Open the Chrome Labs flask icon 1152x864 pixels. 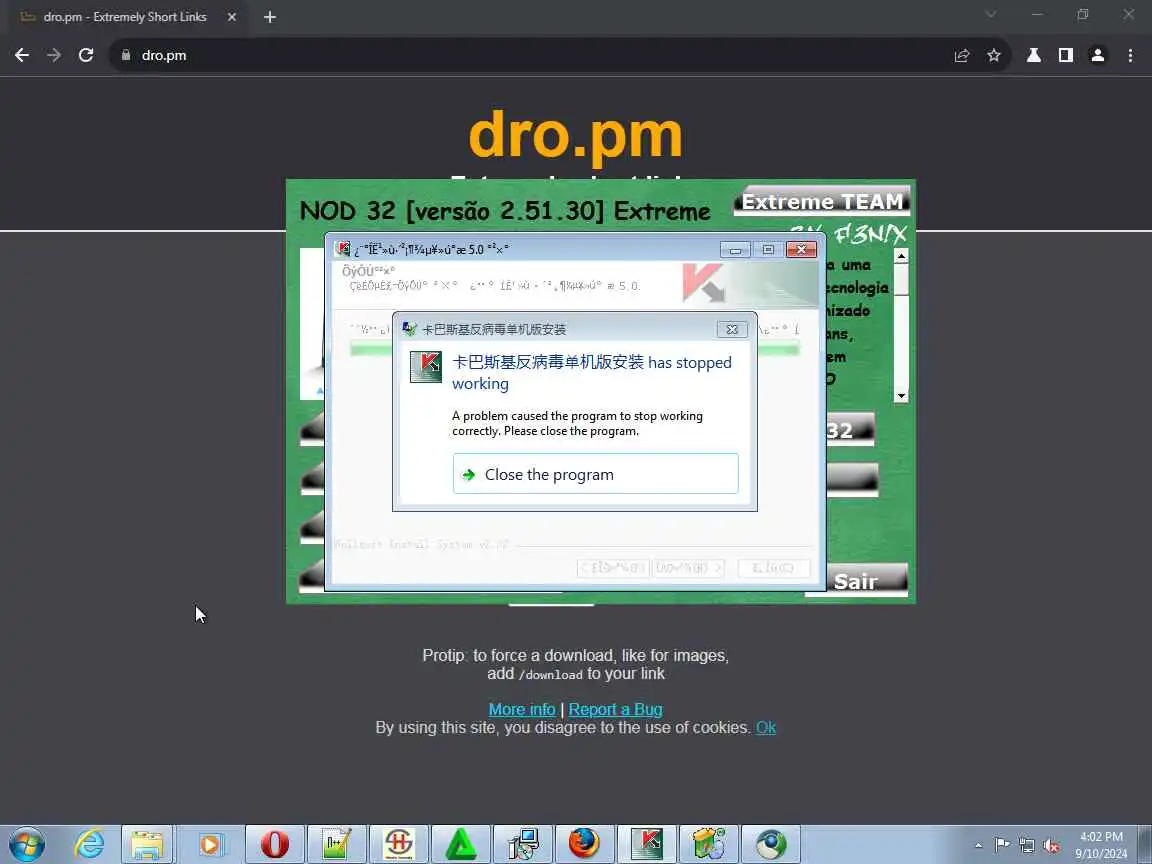1034,55
